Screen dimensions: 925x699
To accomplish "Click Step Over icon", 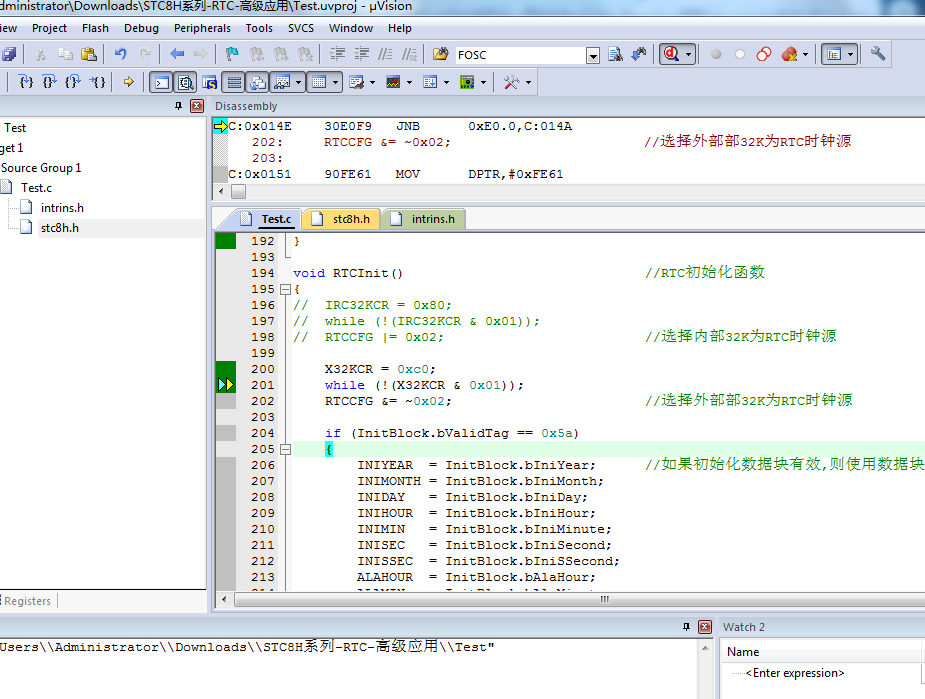I will coord(50,82).
